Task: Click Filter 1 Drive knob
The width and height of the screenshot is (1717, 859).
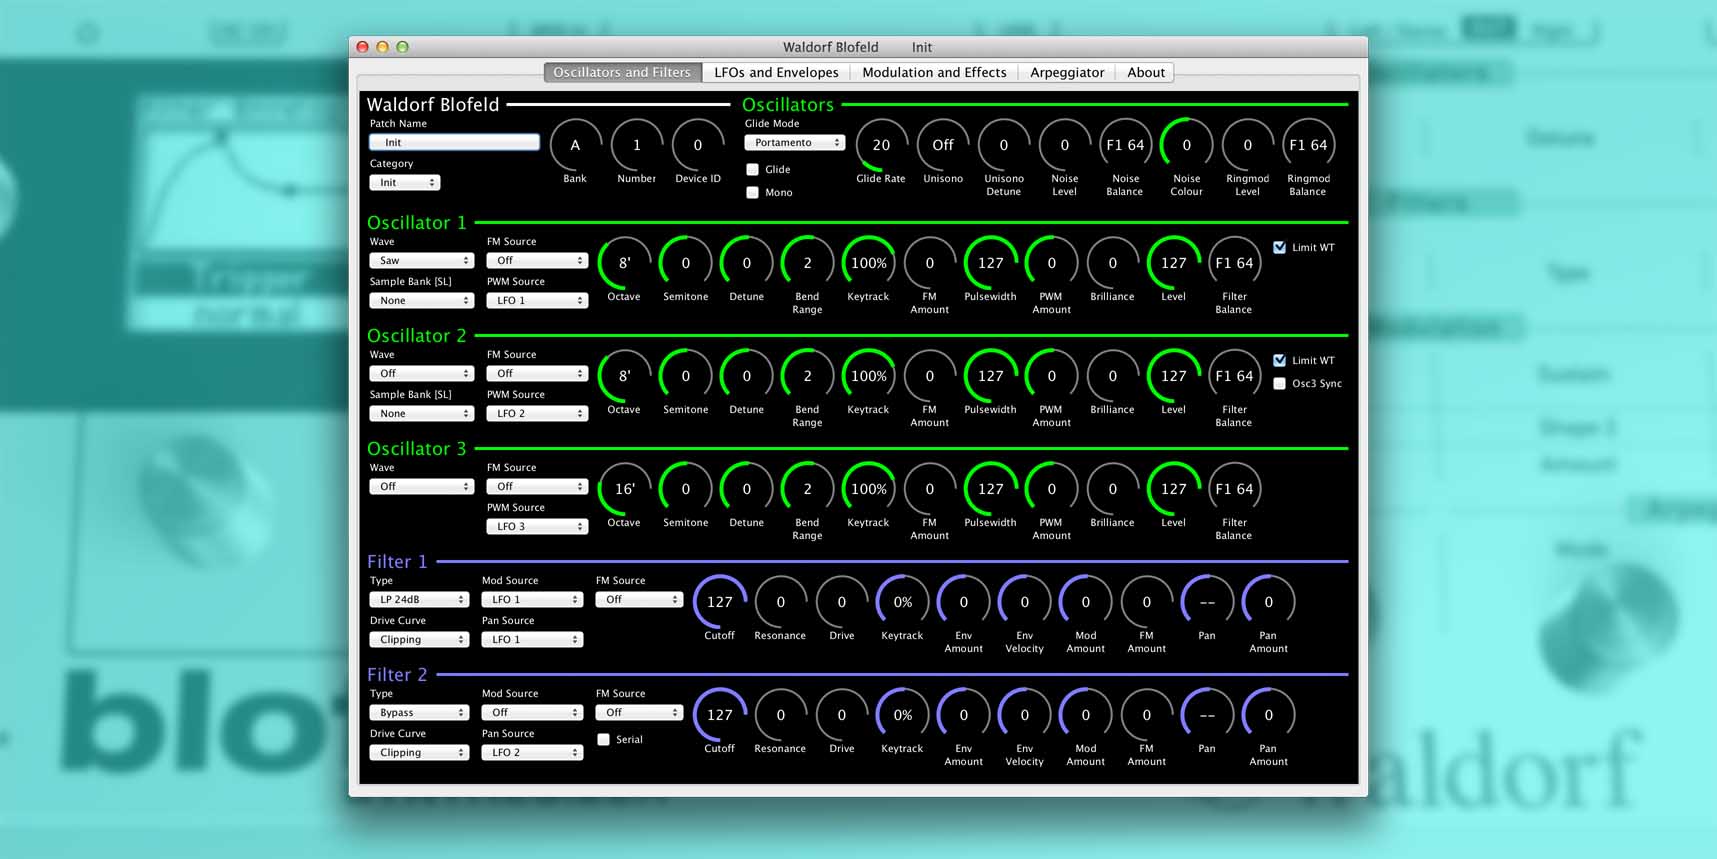Action: [842, 602]
